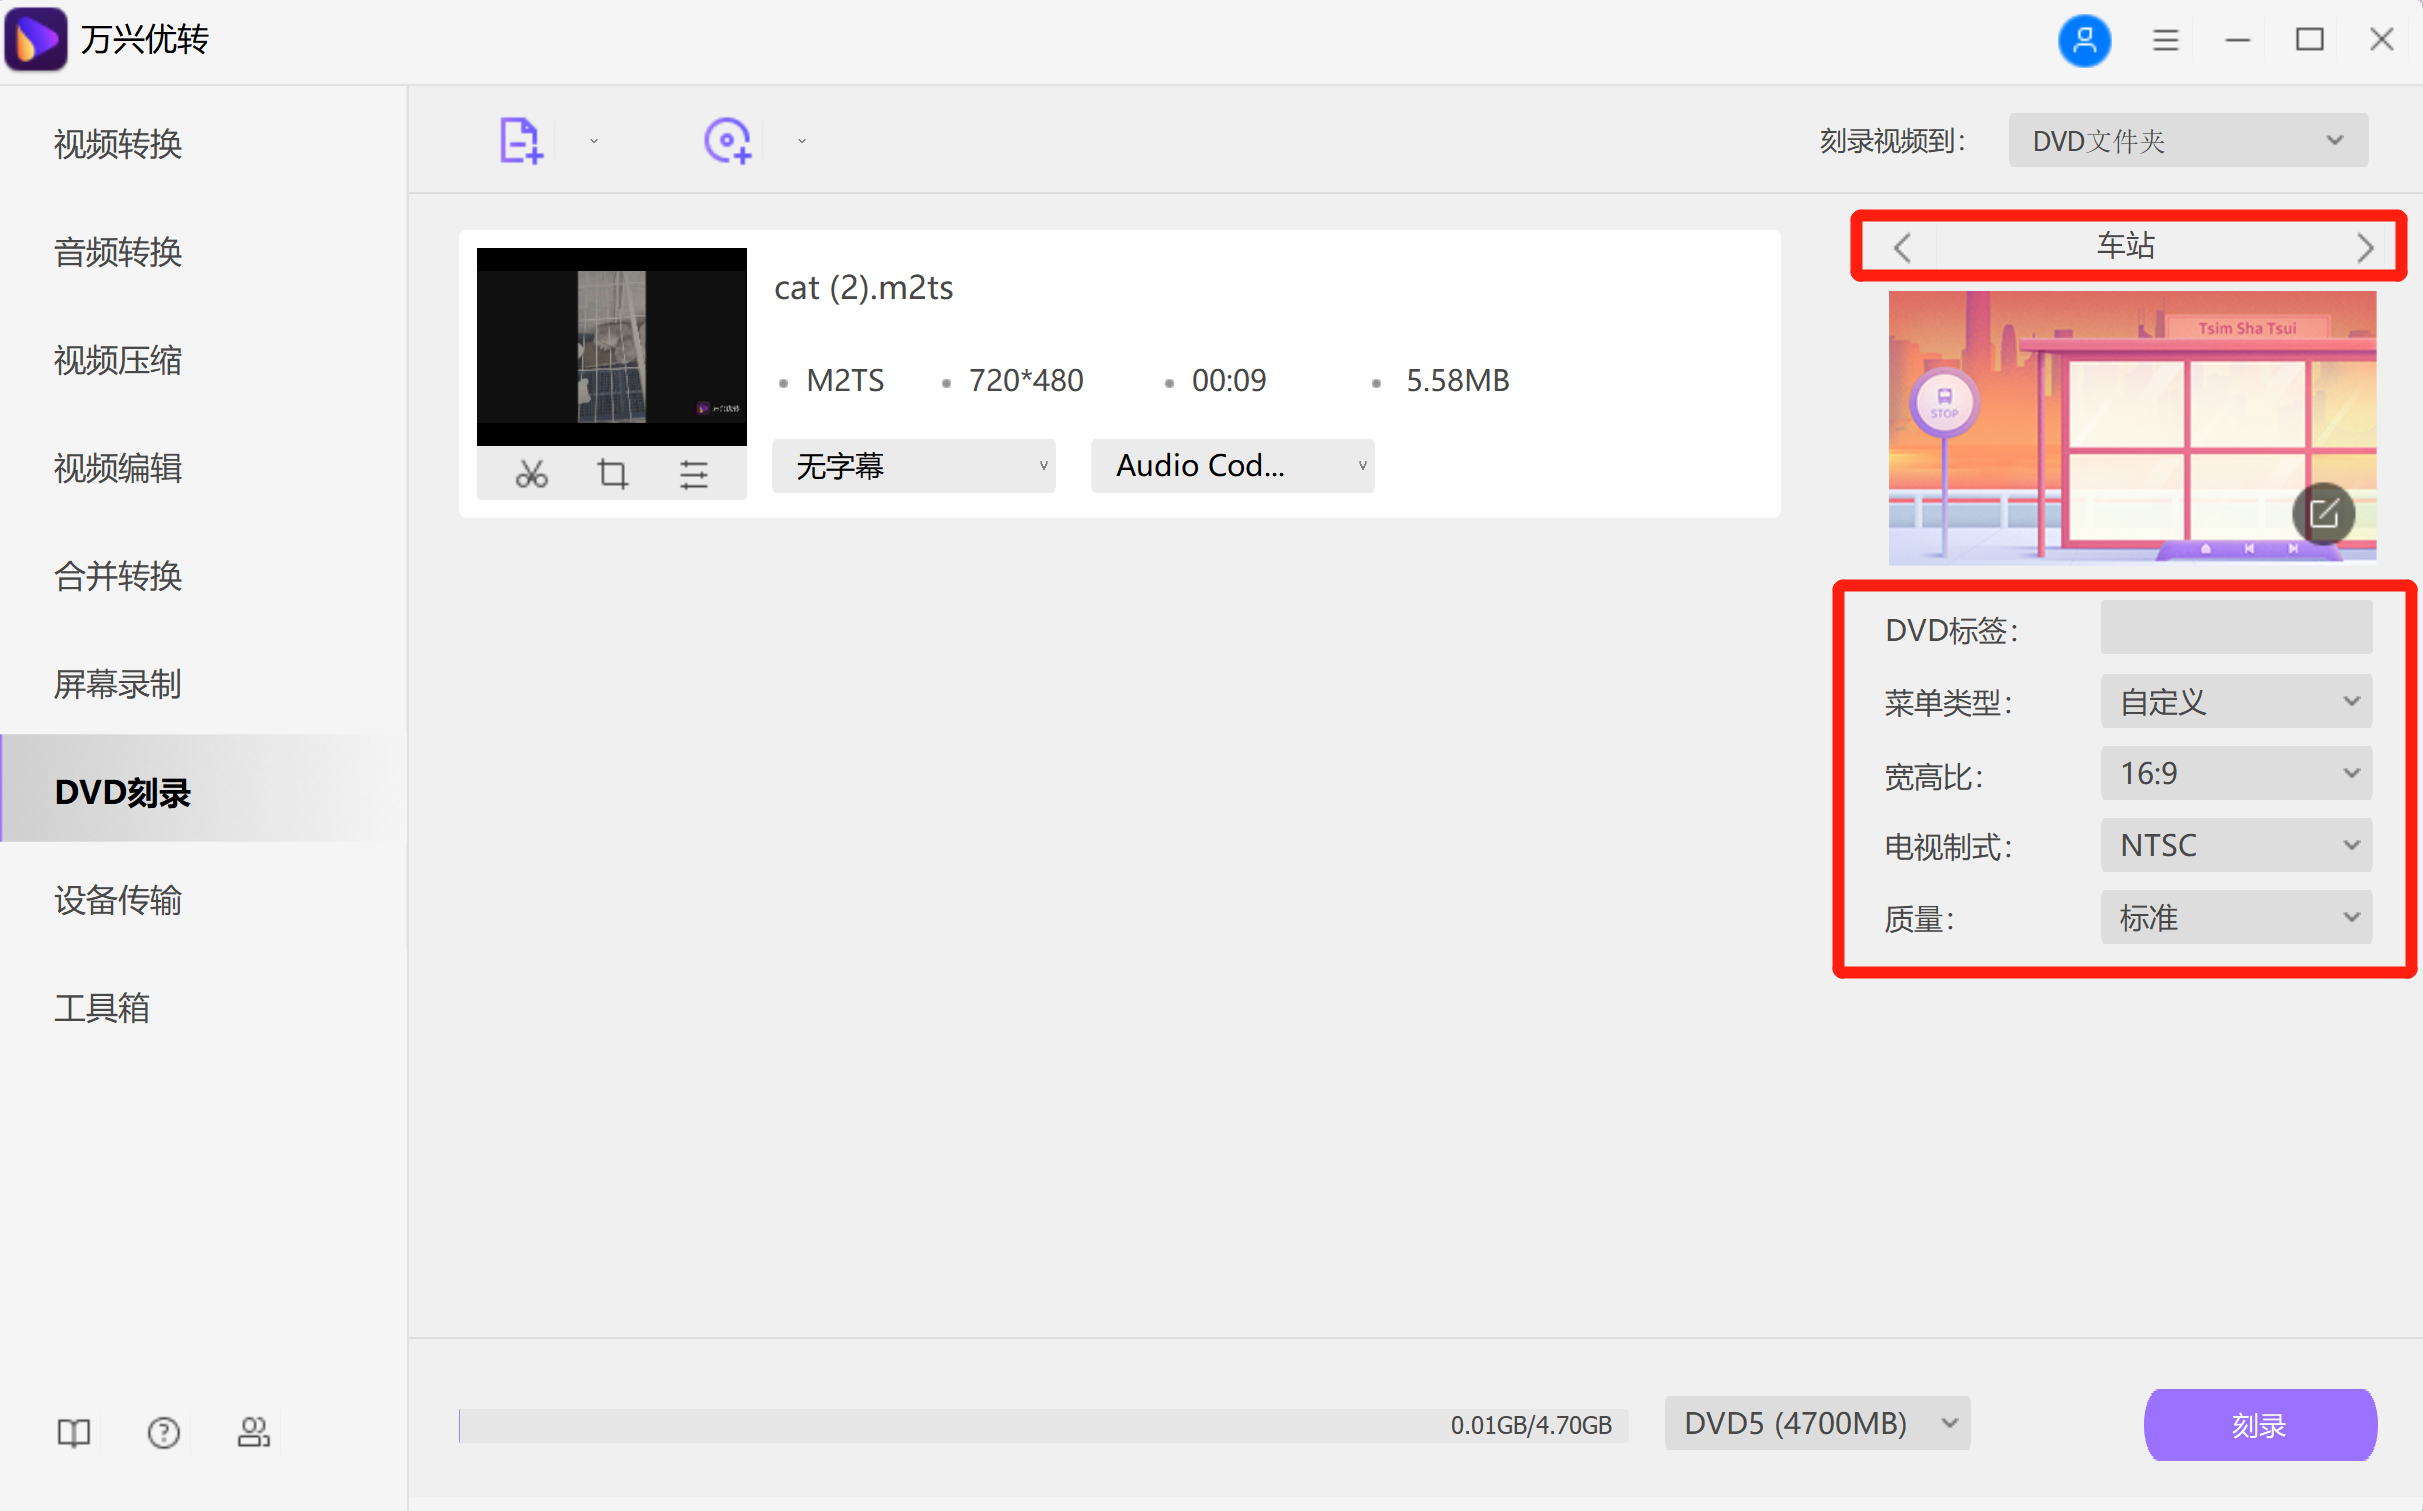This screenshot has height=1511, width=2423.
Task: Open the DVD5 (4700MB) capacity dropdown
Action: pos(1816,1423)
